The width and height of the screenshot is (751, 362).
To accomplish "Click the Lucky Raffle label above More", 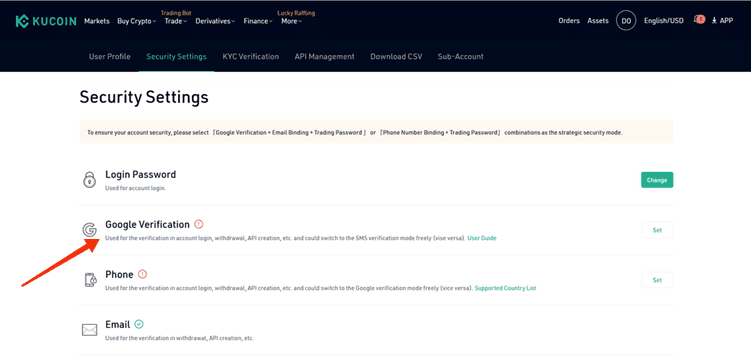I will [x=296, y=13].
